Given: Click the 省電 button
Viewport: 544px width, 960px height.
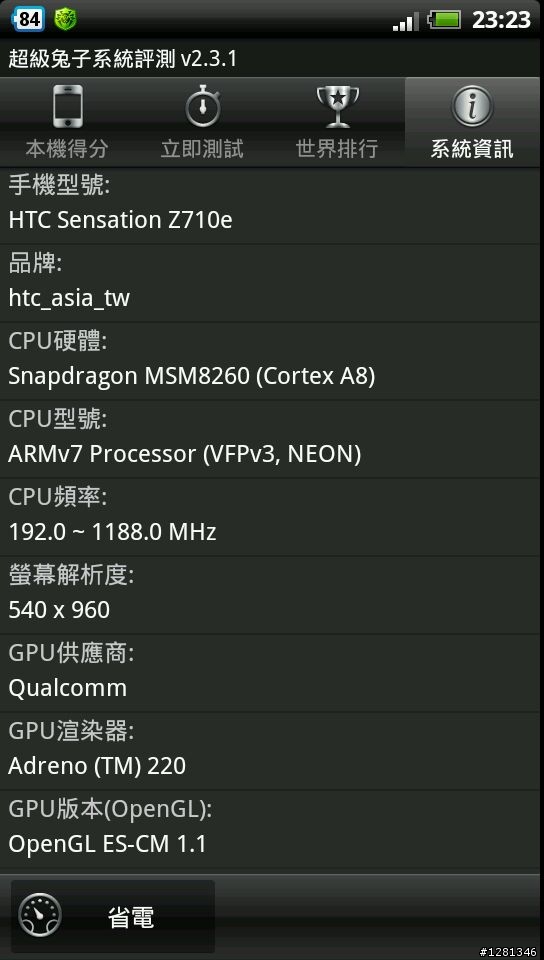Looking at the screenshot, I should point(113,917).
